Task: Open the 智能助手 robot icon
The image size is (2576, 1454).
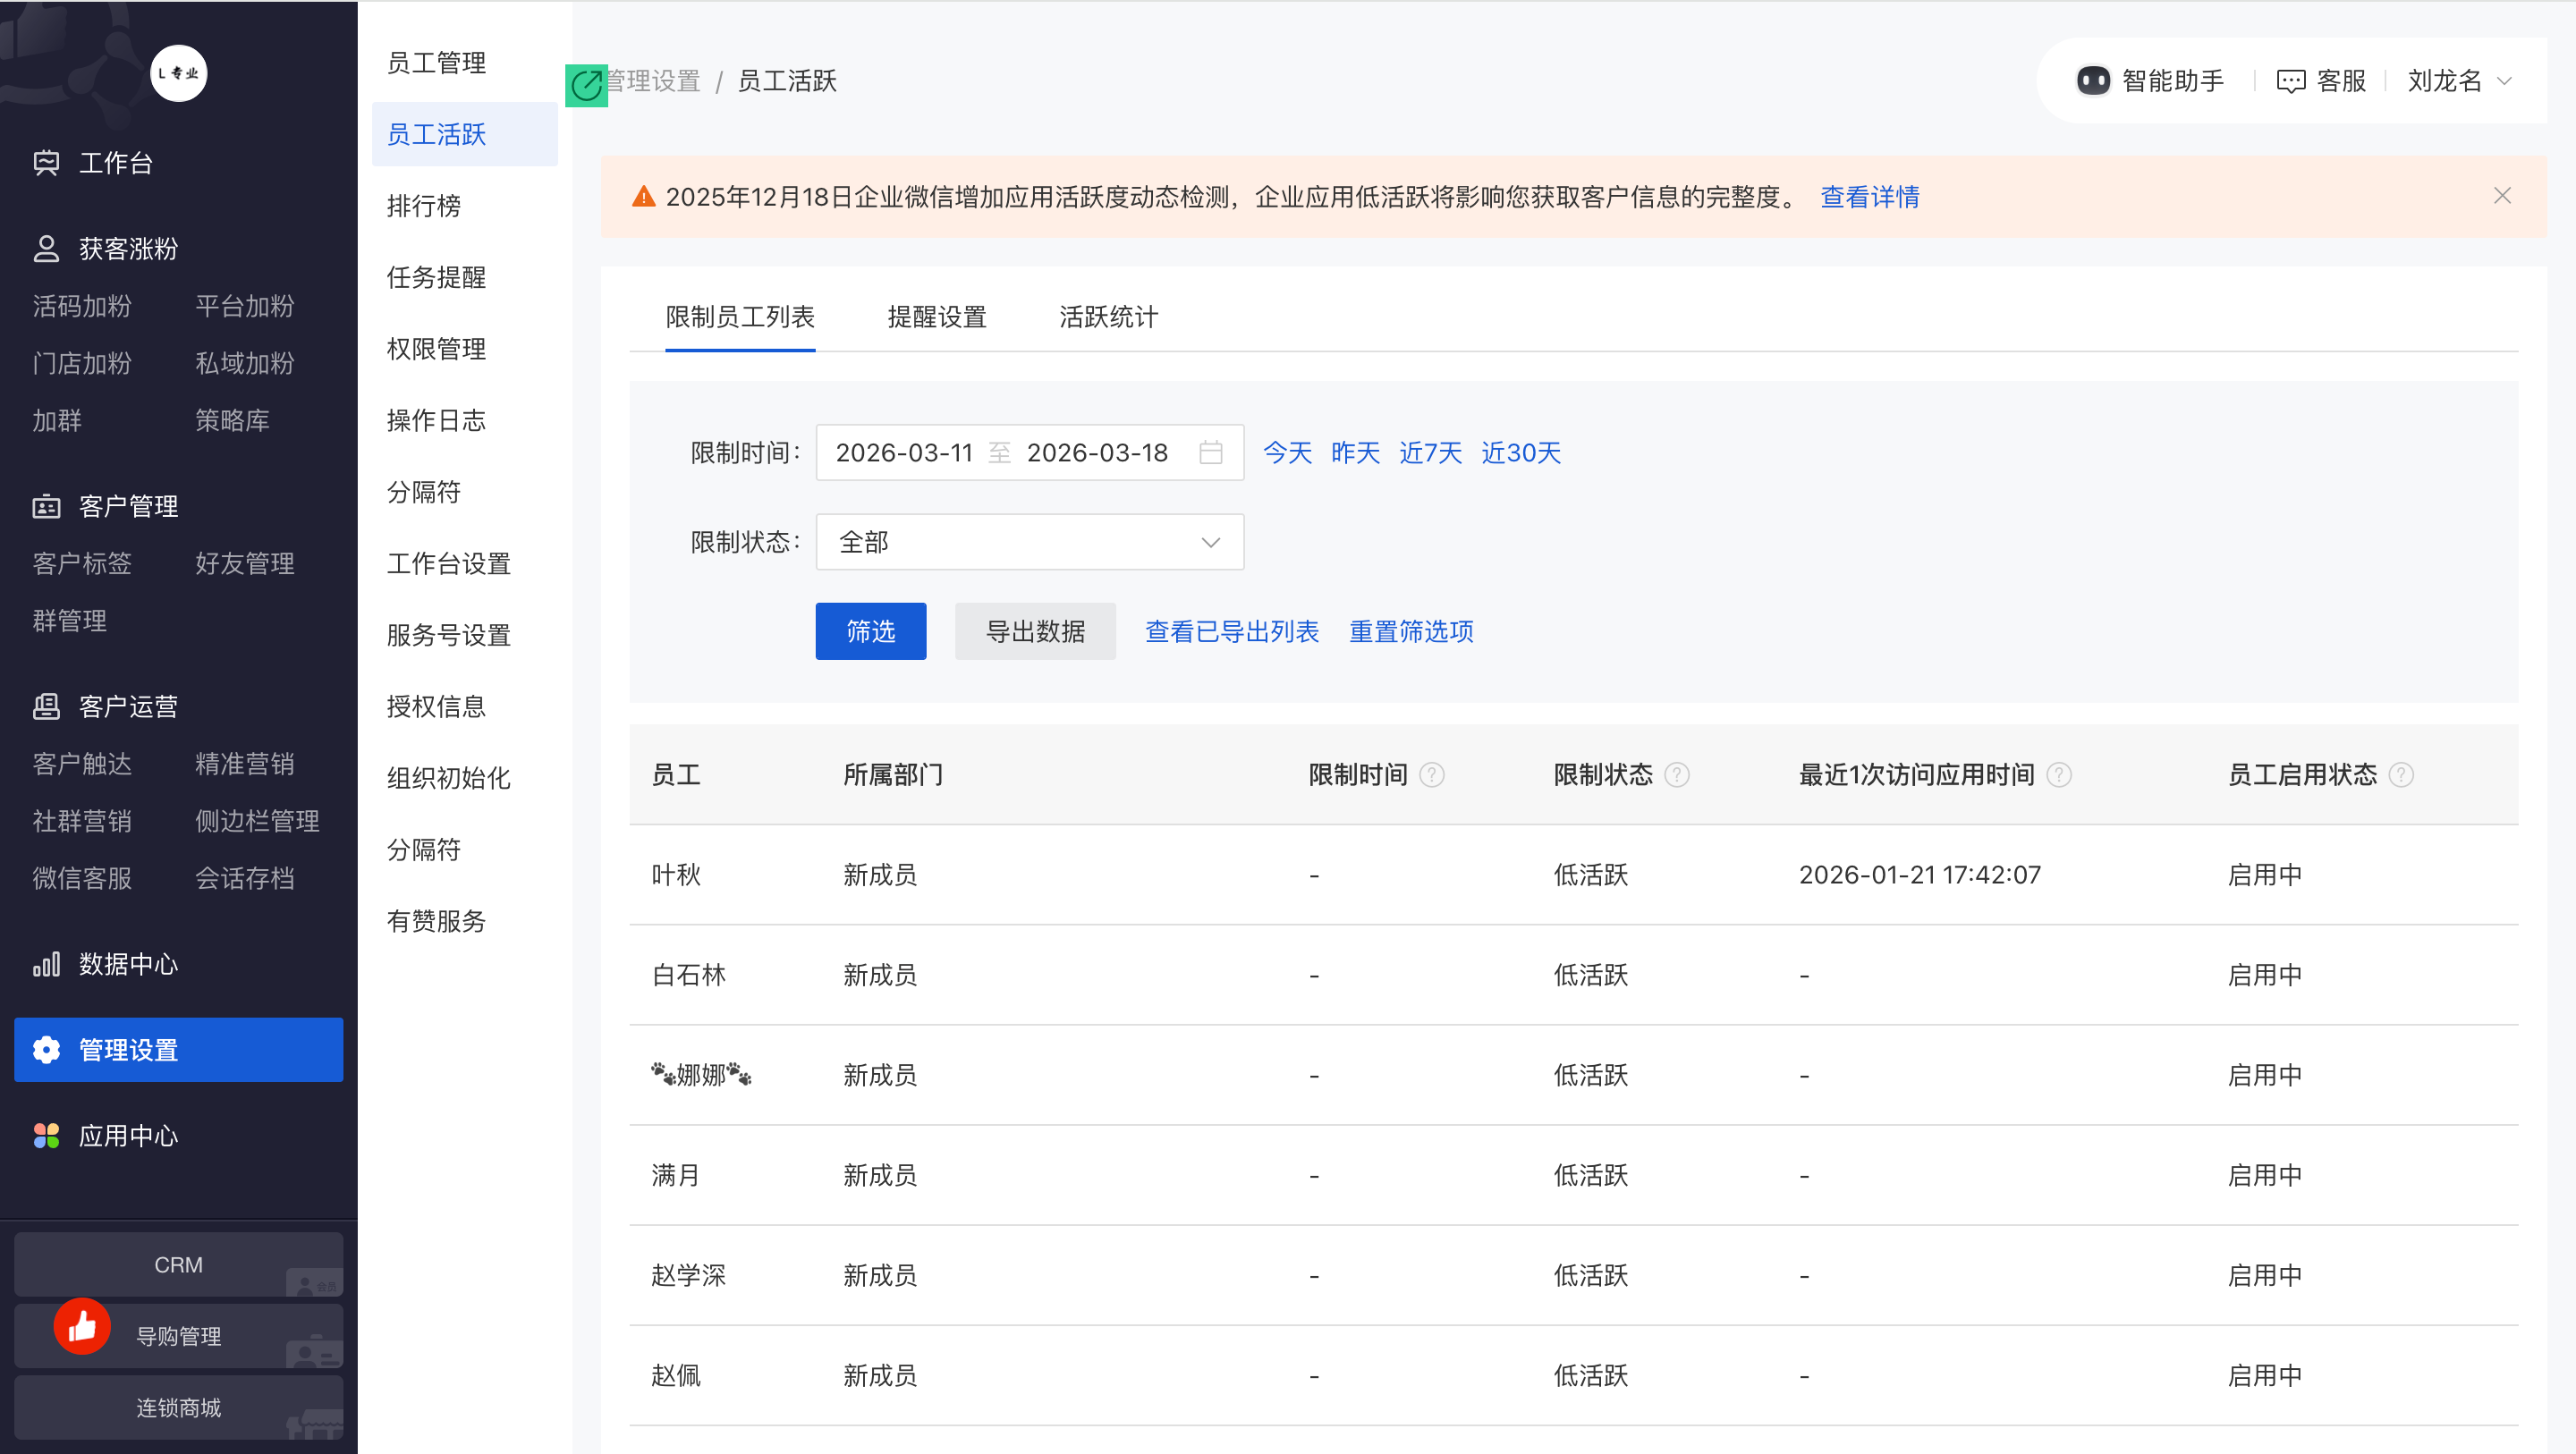Action: [2092, 81]
